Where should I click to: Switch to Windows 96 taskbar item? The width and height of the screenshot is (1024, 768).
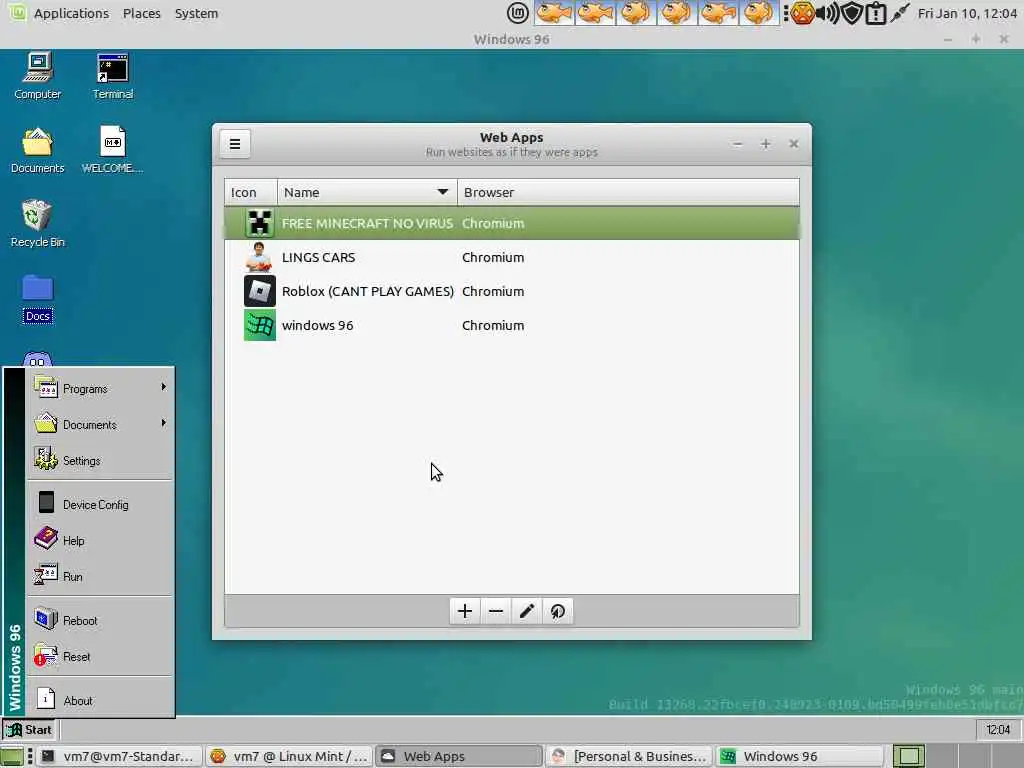(800, 756)
